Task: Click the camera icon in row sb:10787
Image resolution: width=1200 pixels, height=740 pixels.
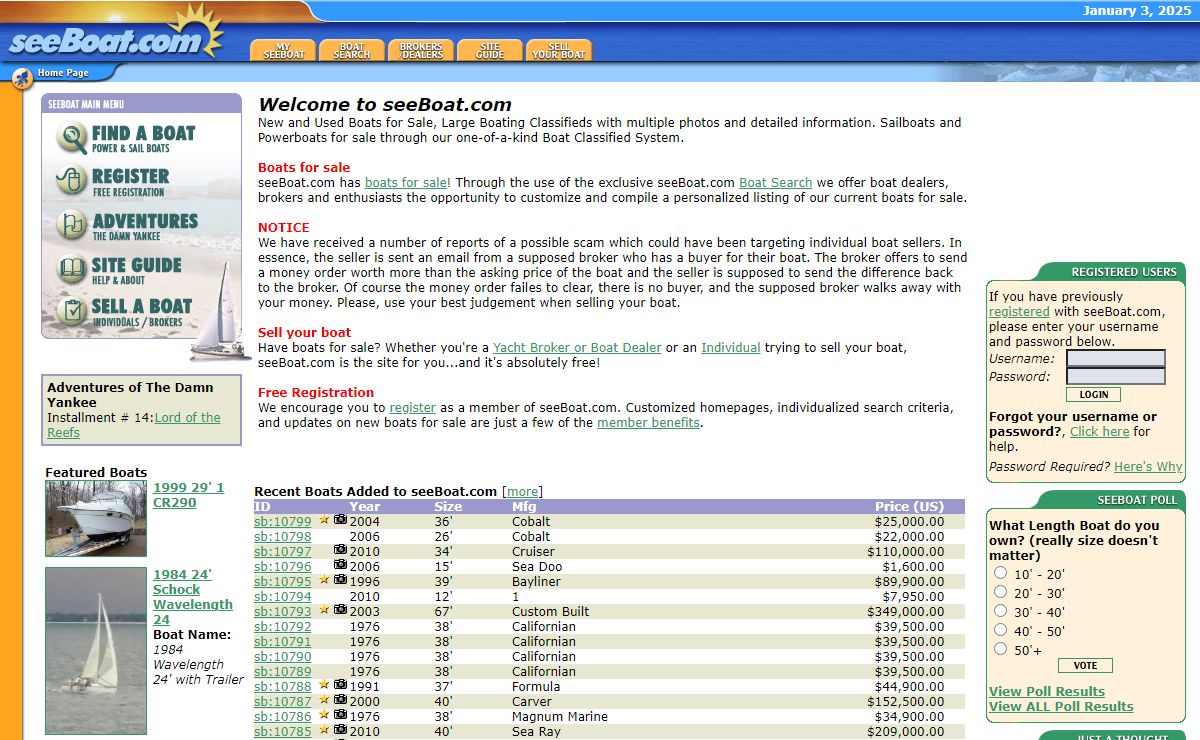Action: [340, 700]
